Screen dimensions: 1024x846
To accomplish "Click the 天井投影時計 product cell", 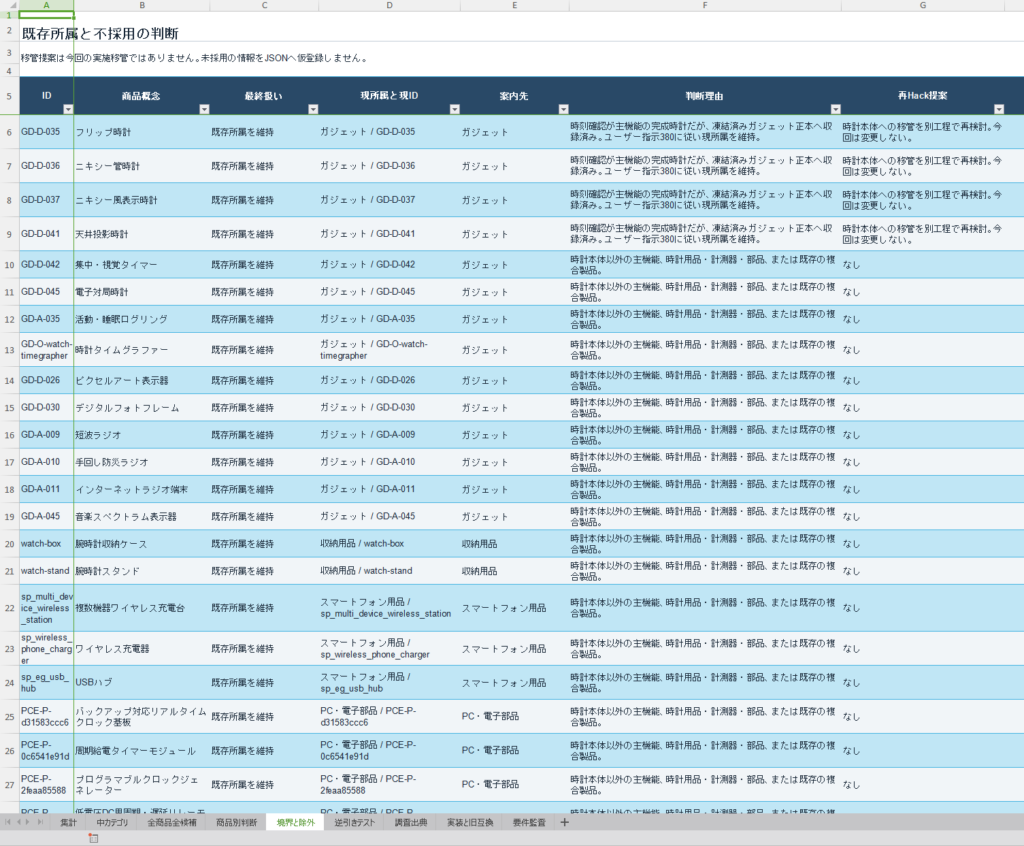I will tap(142, 234).
